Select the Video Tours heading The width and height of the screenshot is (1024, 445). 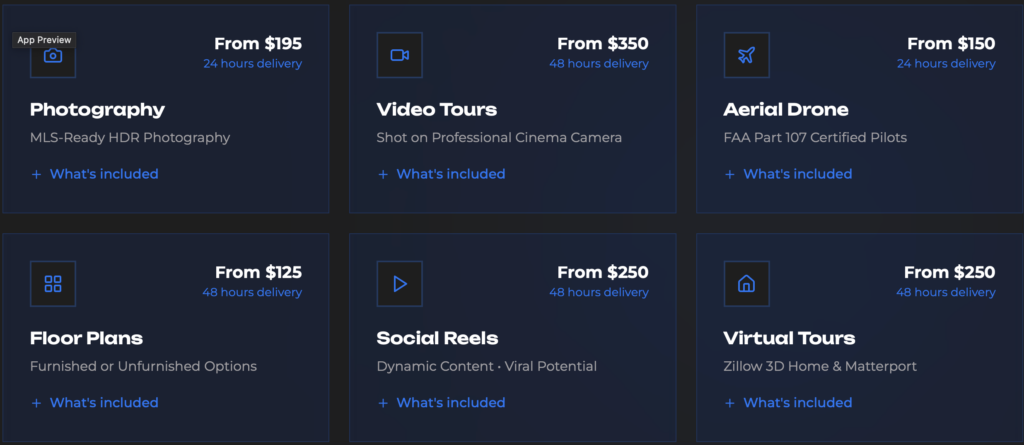tap(436, 110)
